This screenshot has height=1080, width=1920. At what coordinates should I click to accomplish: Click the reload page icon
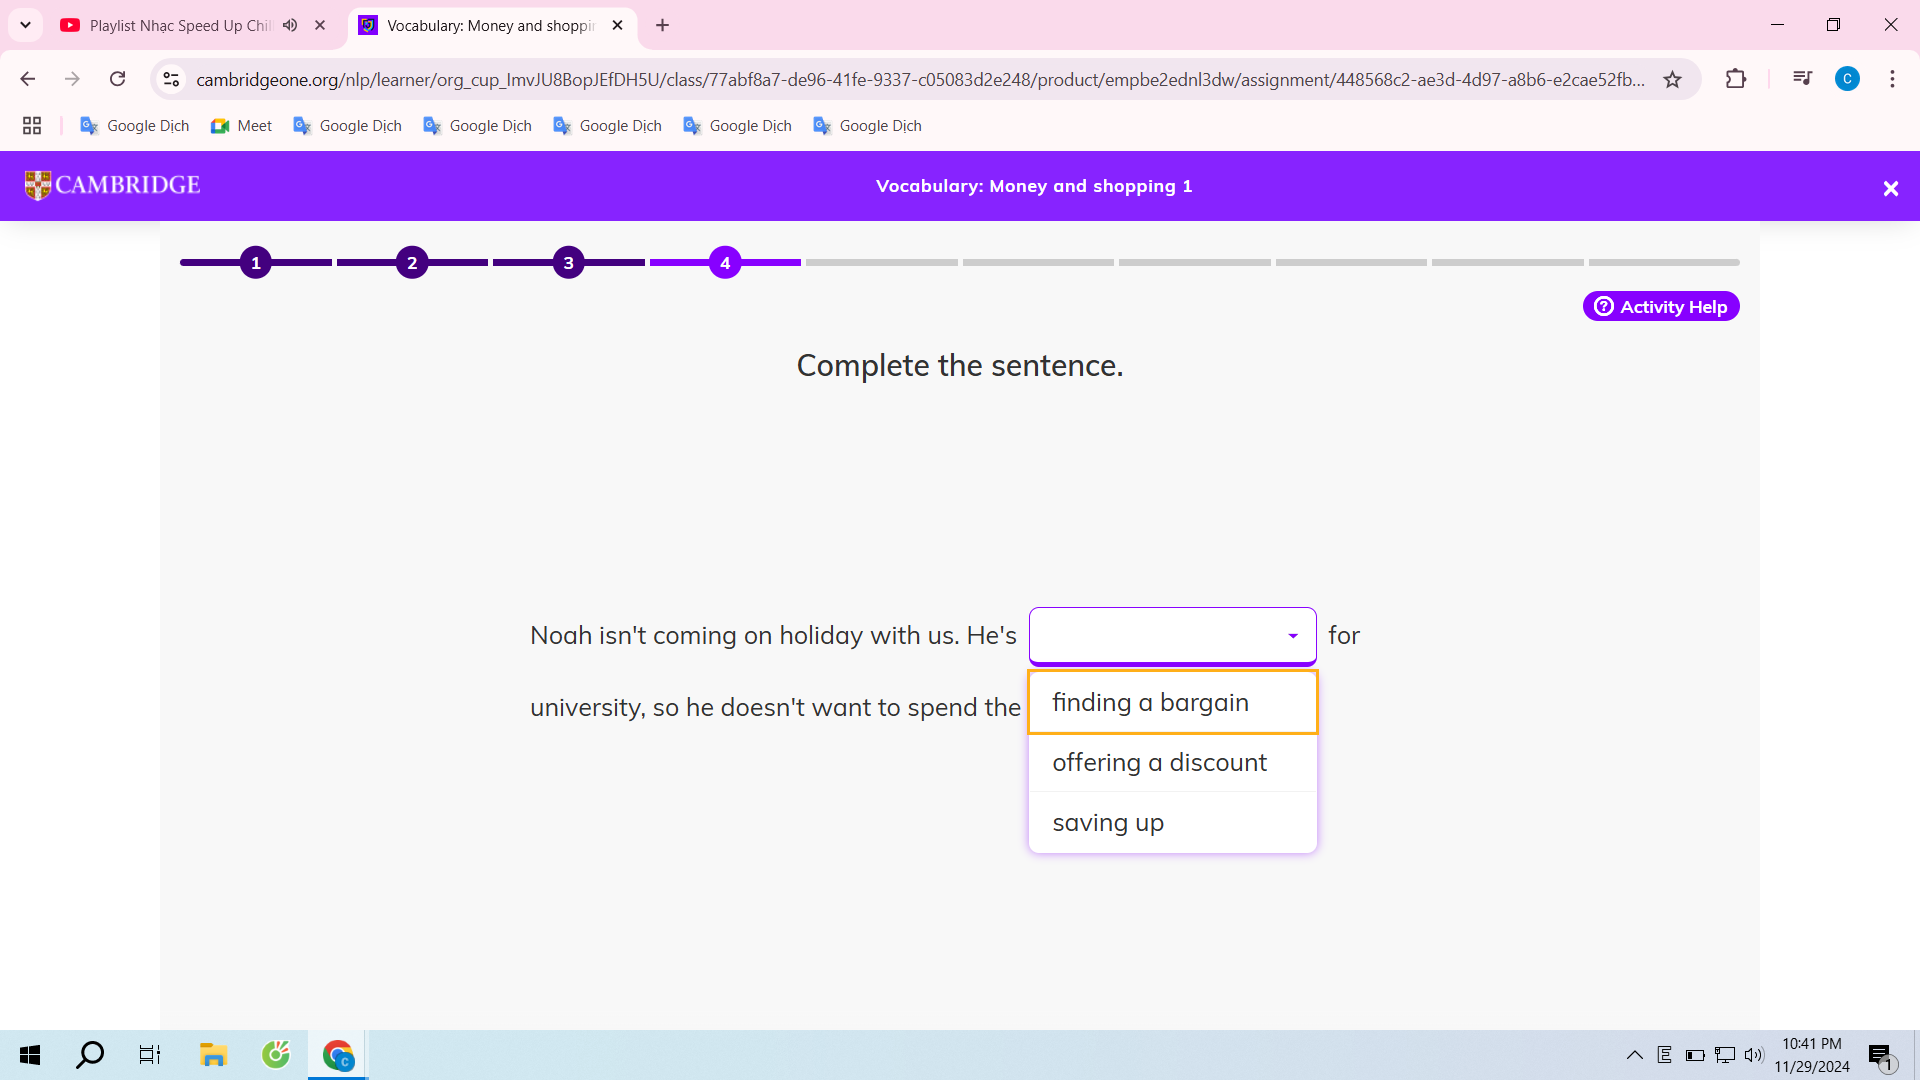point(117,78)
